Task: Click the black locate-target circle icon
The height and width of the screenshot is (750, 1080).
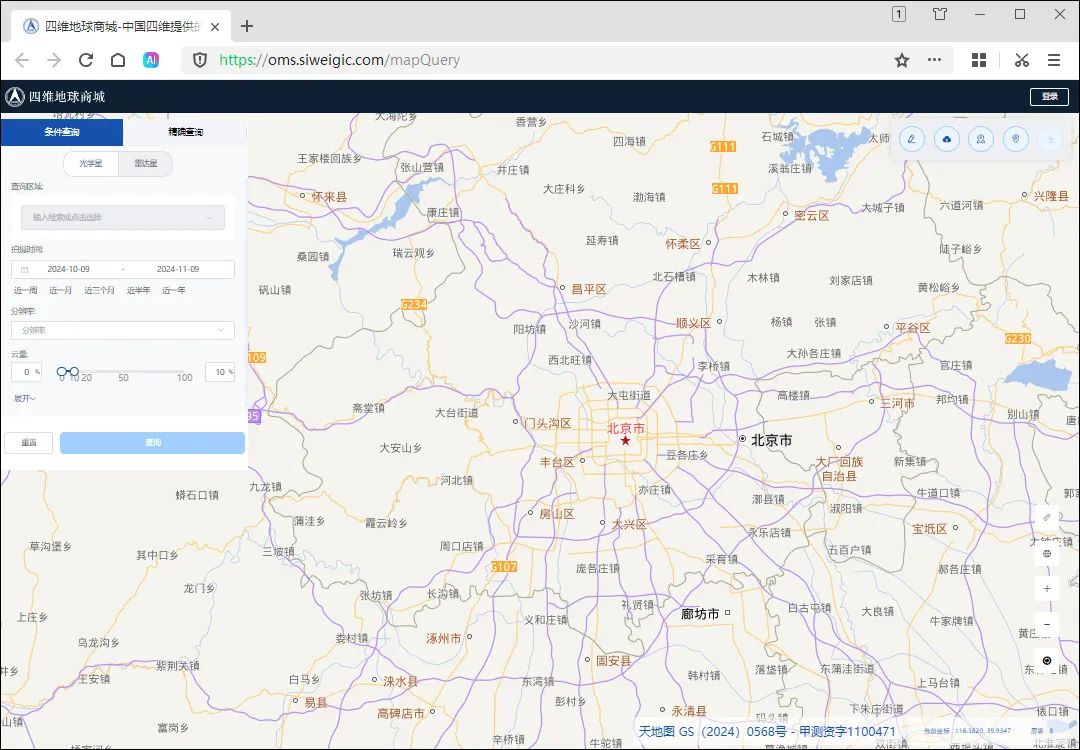Action: (1047, 660)
